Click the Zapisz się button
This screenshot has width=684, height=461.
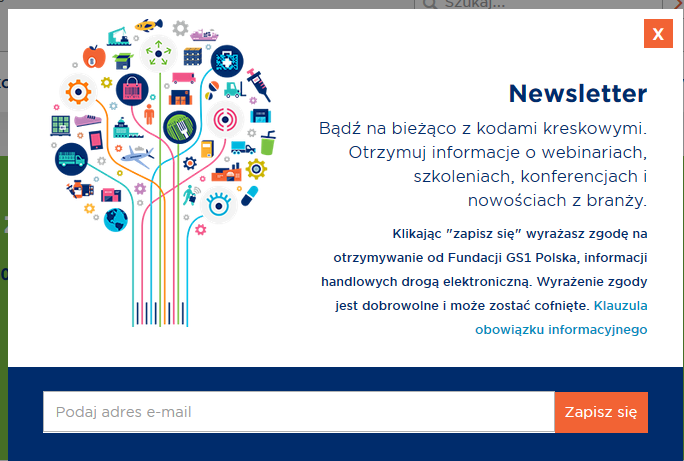coord(600,412)
